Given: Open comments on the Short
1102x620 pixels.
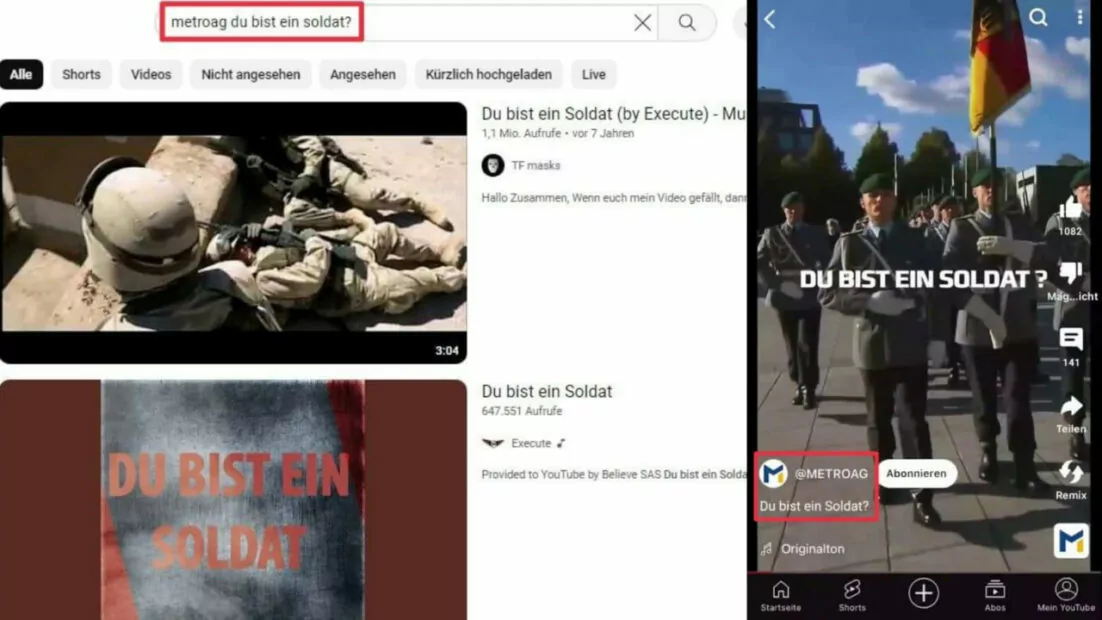Looking at the screenshot, I should 1070,340.
